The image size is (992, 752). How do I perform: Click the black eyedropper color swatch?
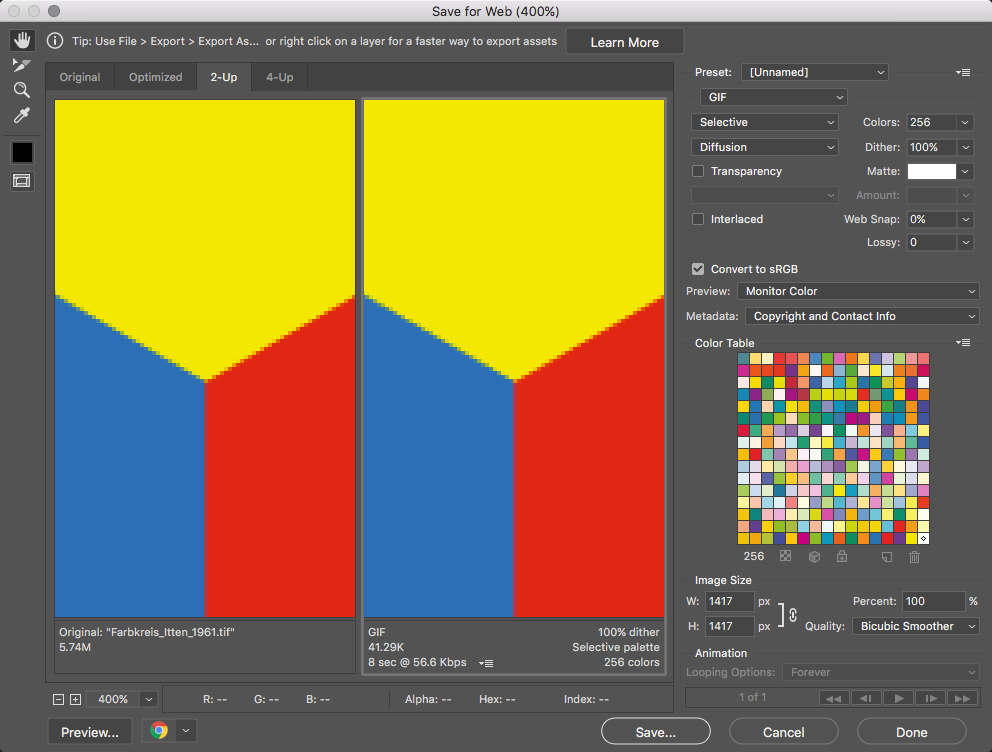(x=22, y=152)
